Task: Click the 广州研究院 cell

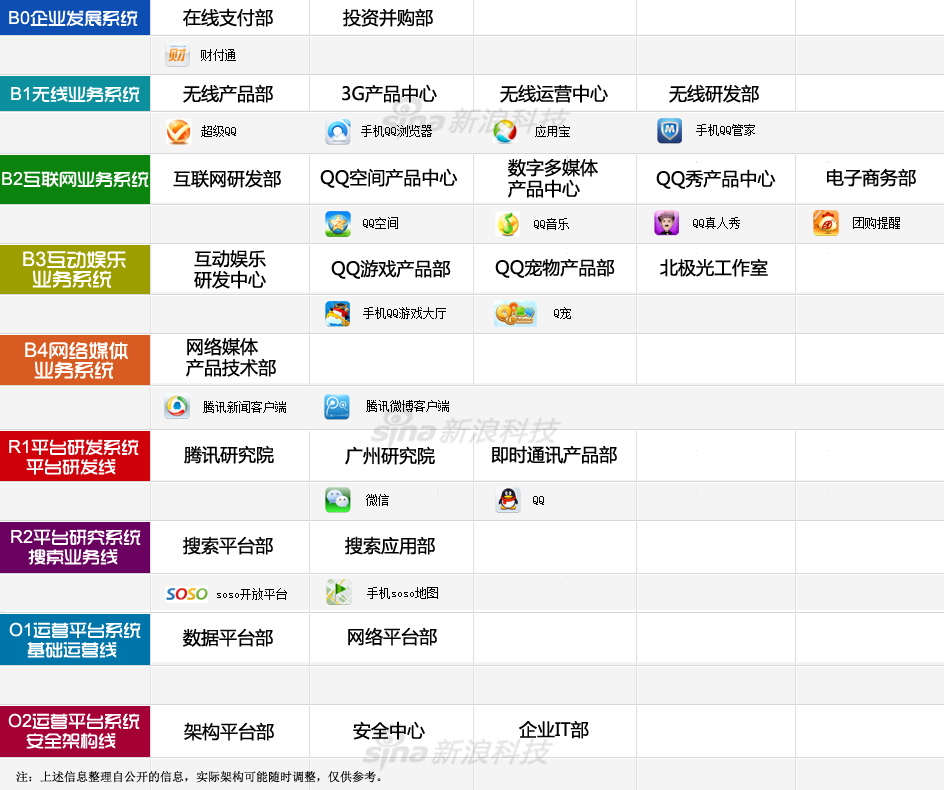Action: (391, 456)
